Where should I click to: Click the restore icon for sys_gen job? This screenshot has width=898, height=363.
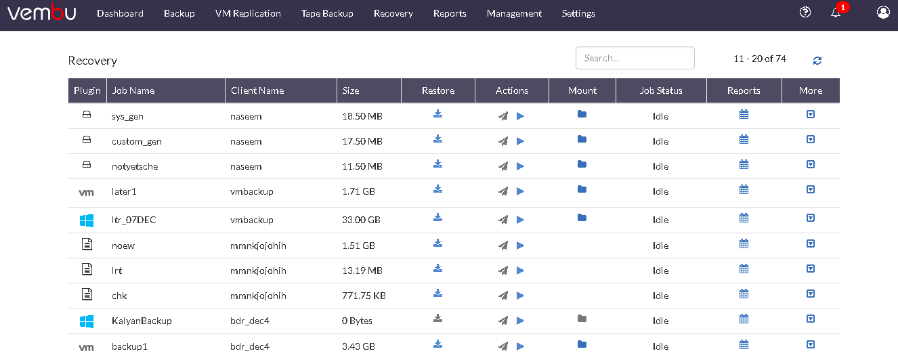pos(438,114)
